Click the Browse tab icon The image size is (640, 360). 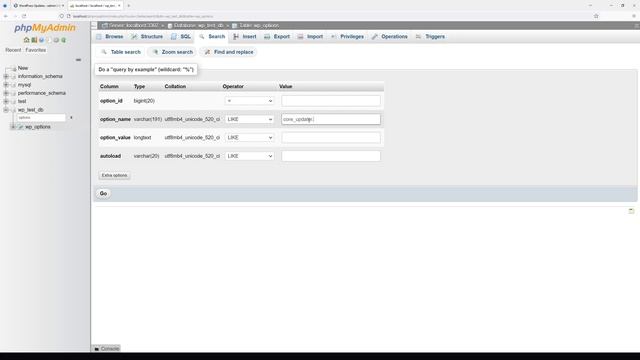pyautogui.click(x=99, y=37)
